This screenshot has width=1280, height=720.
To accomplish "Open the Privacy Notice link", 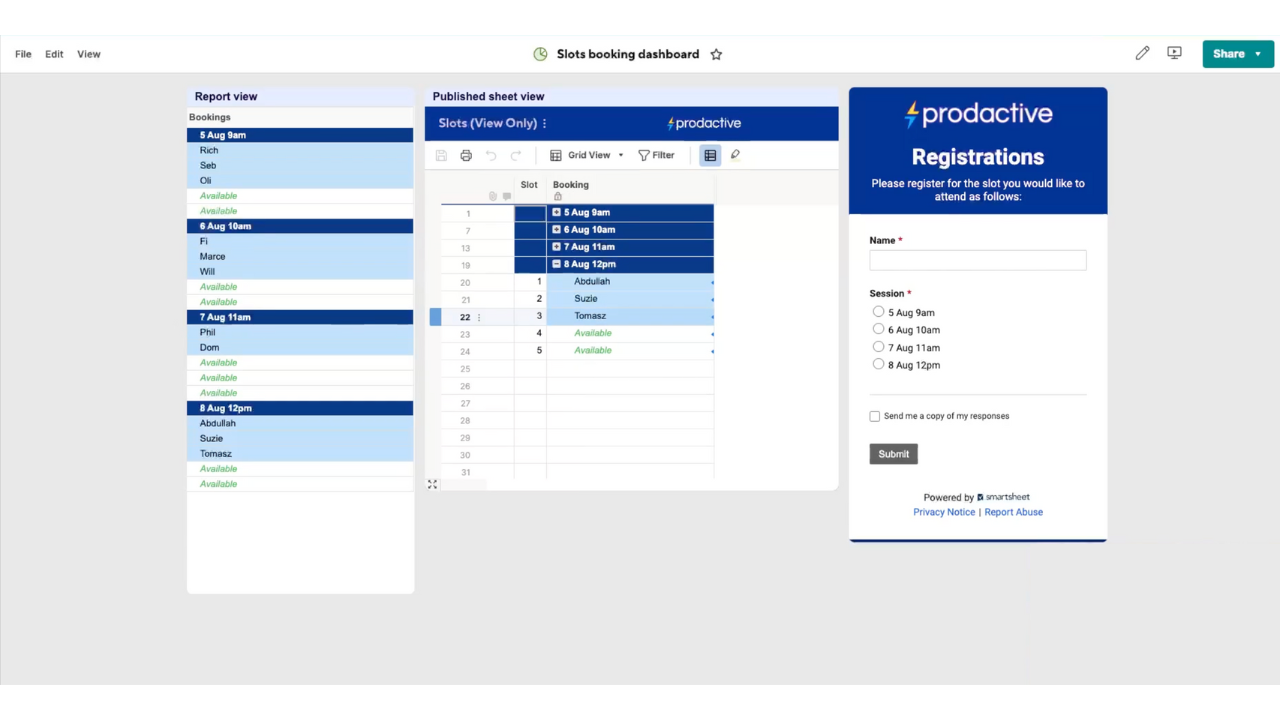I will pos(943,512).
